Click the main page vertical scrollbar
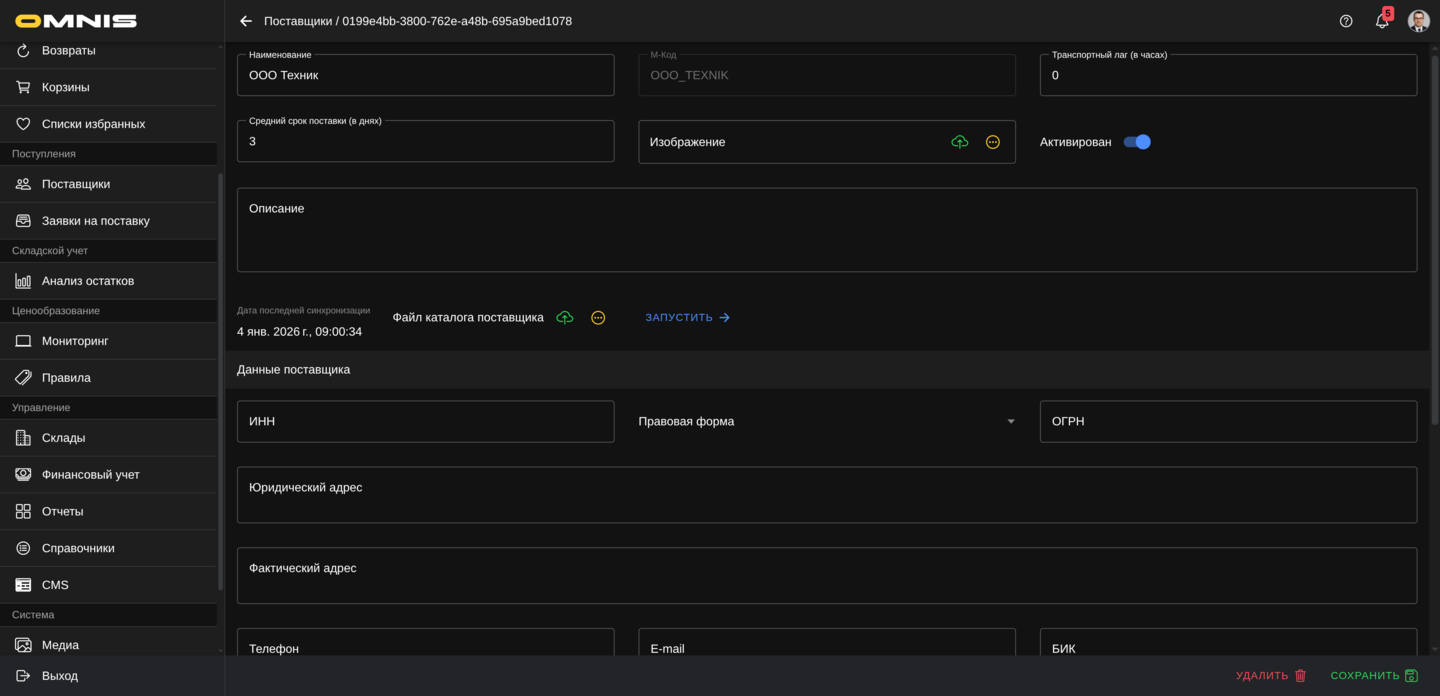The width and height of the screenshot is (1440, 696). [x=1435, y=240]
